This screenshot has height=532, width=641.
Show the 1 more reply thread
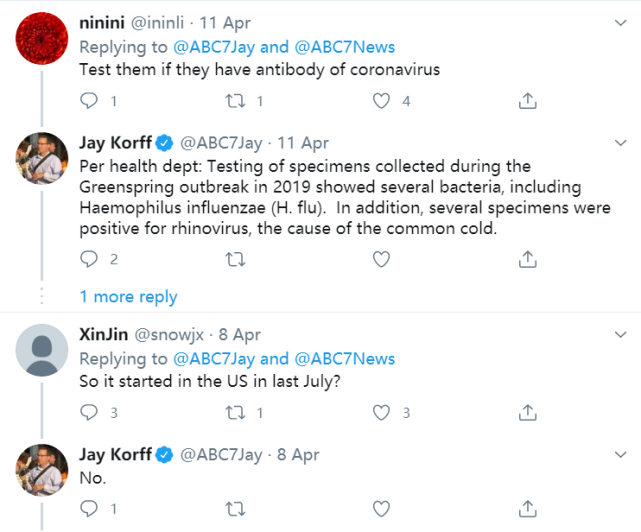click(x=128, y=296)
